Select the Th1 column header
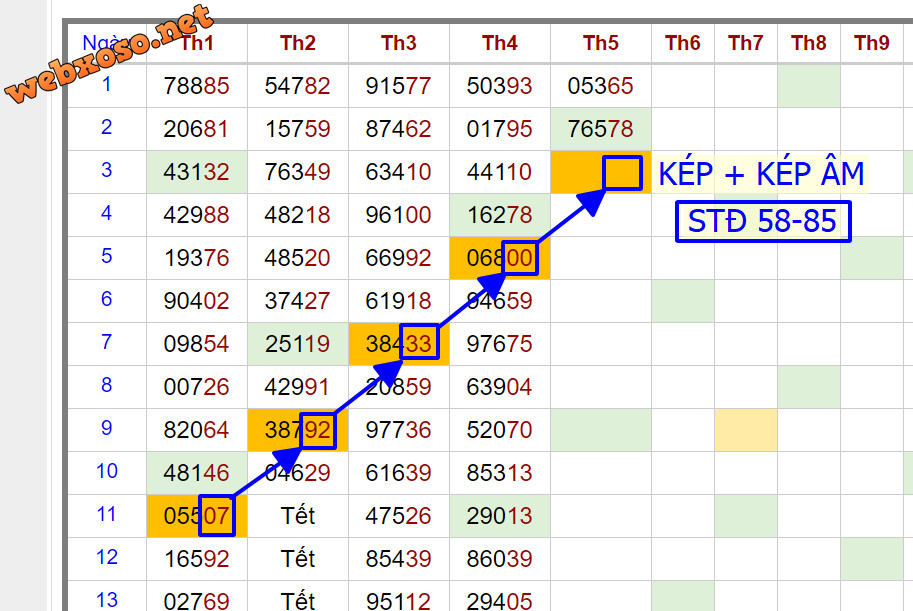The height and width of the screenshot is (611, 913). (197, 43)
